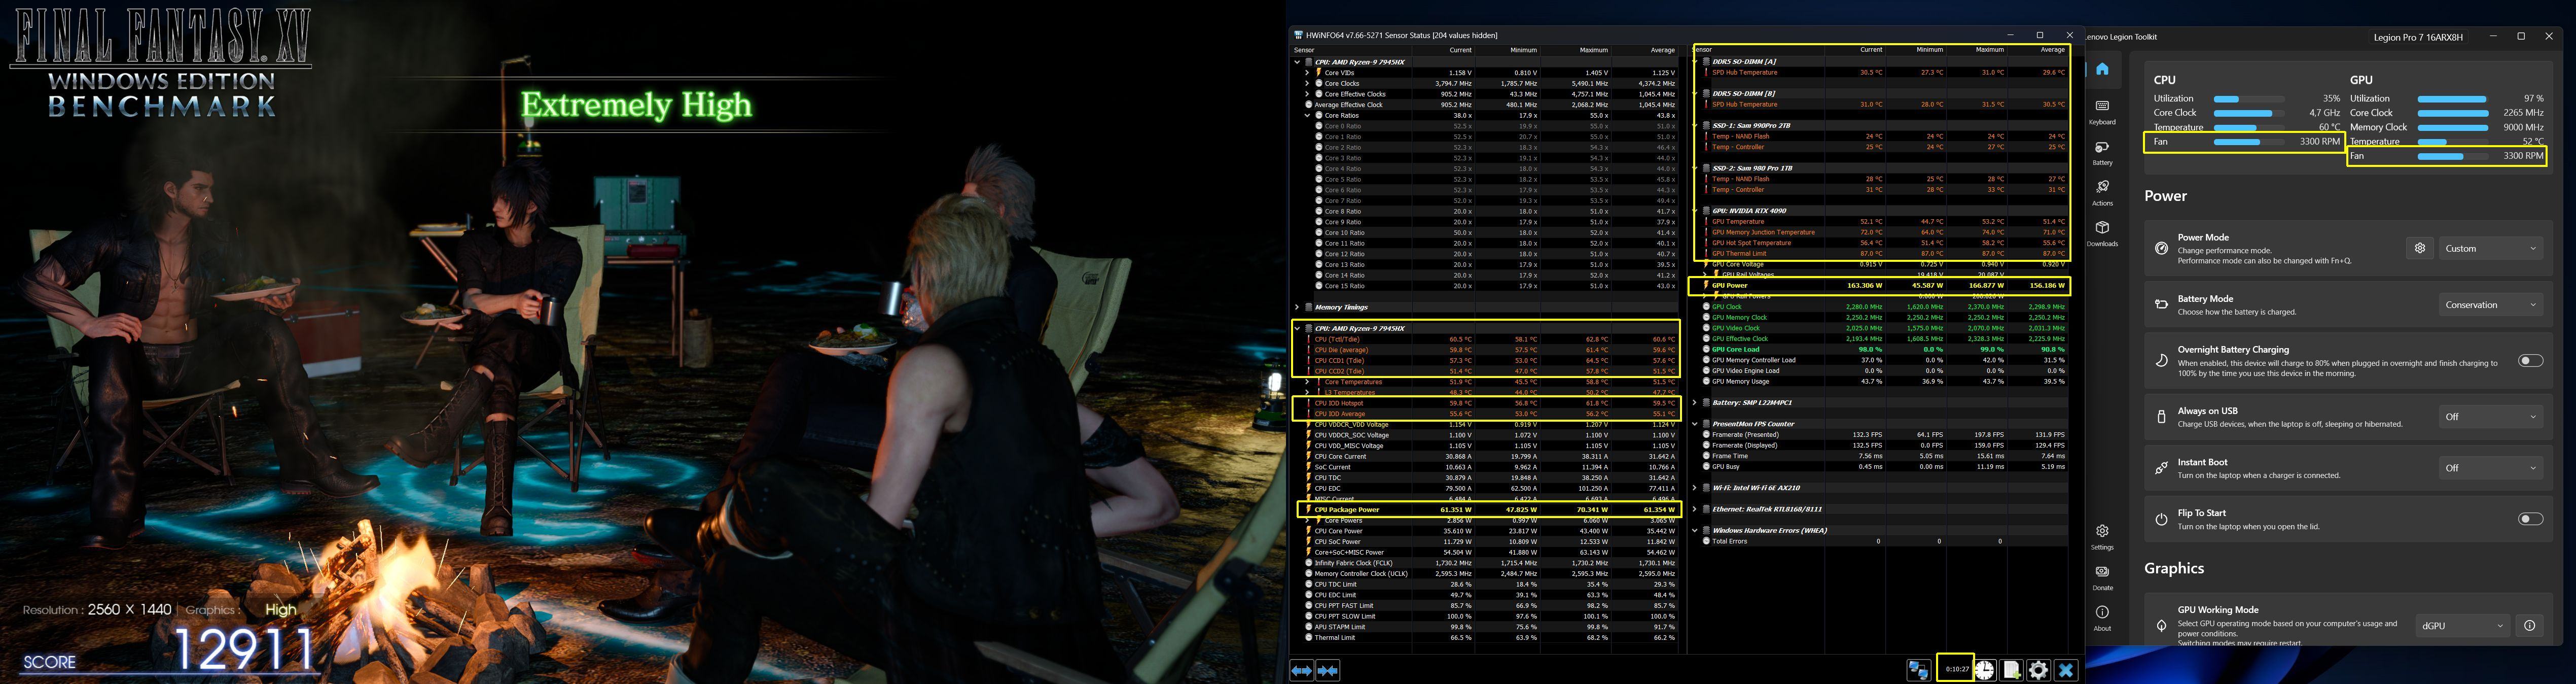This screenshot has height=684, width=2576.
Task: Start HWiNFO logging to file
Action: point(2012,670)
